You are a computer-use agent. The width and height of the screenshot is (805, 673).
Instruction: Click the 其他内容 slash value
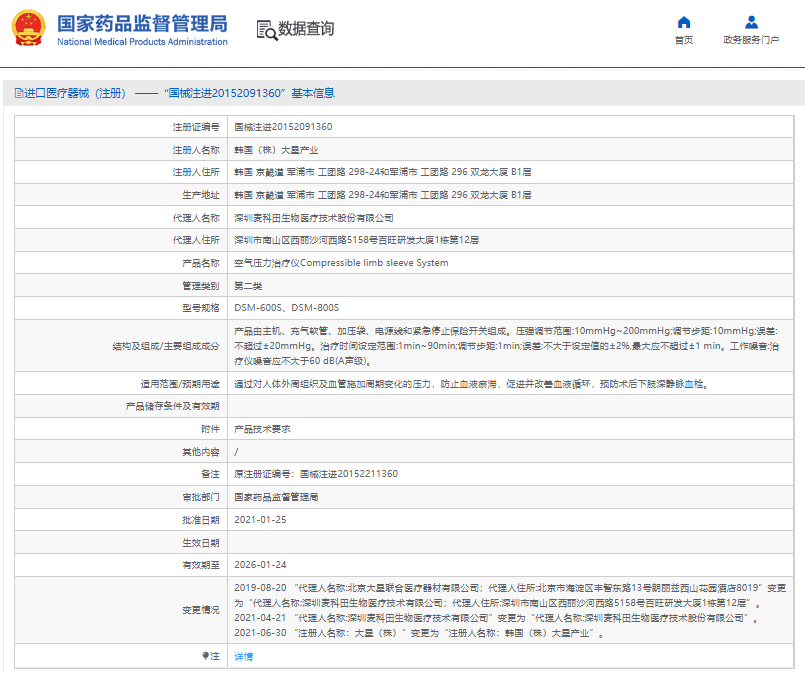(x=236, y=452)
